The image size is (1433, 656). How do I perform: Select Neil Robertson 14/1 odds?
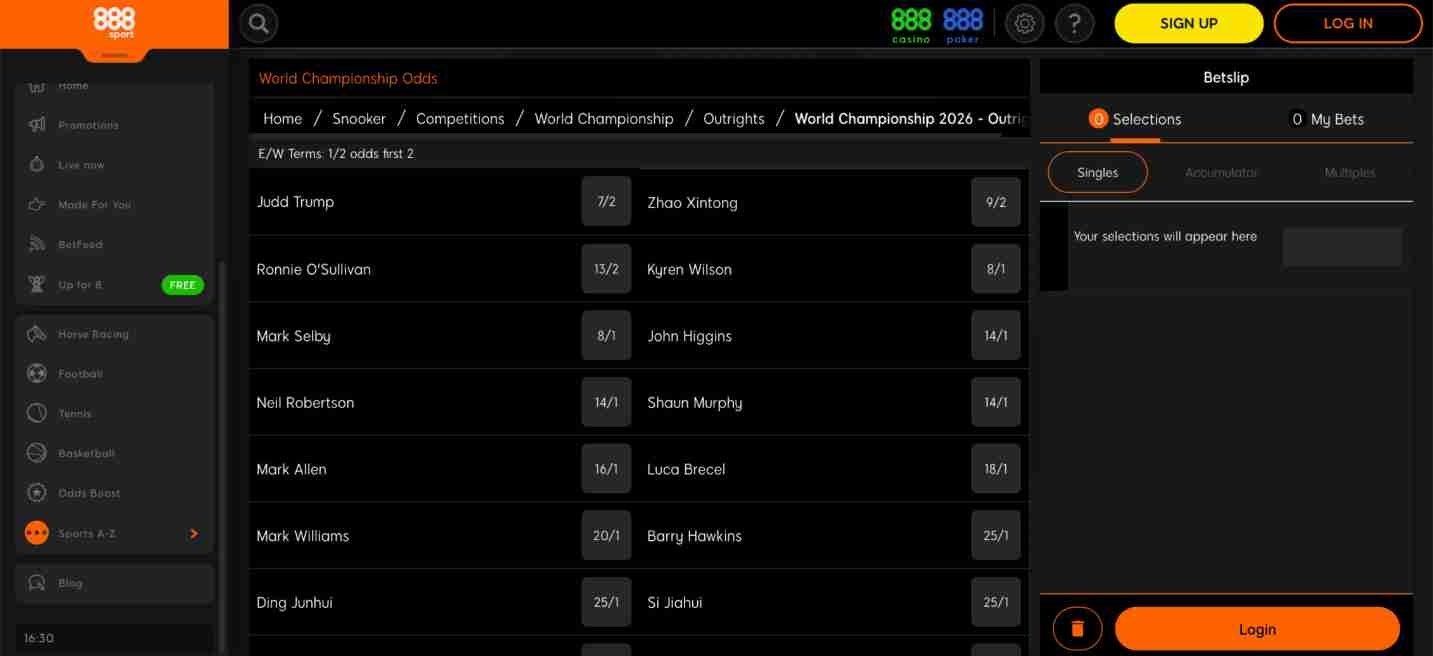(x=606, y=402)
